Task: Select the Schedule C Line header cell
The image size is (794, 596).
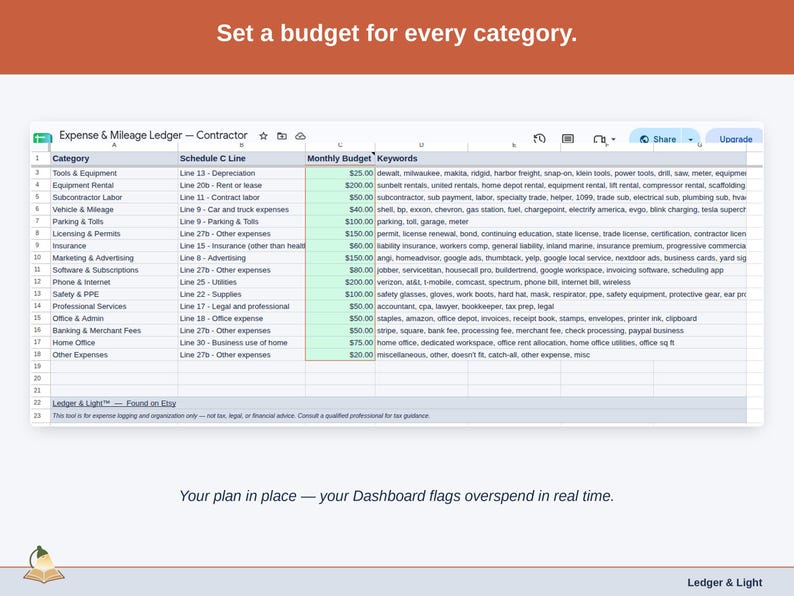Action: (x=242, y=158)
